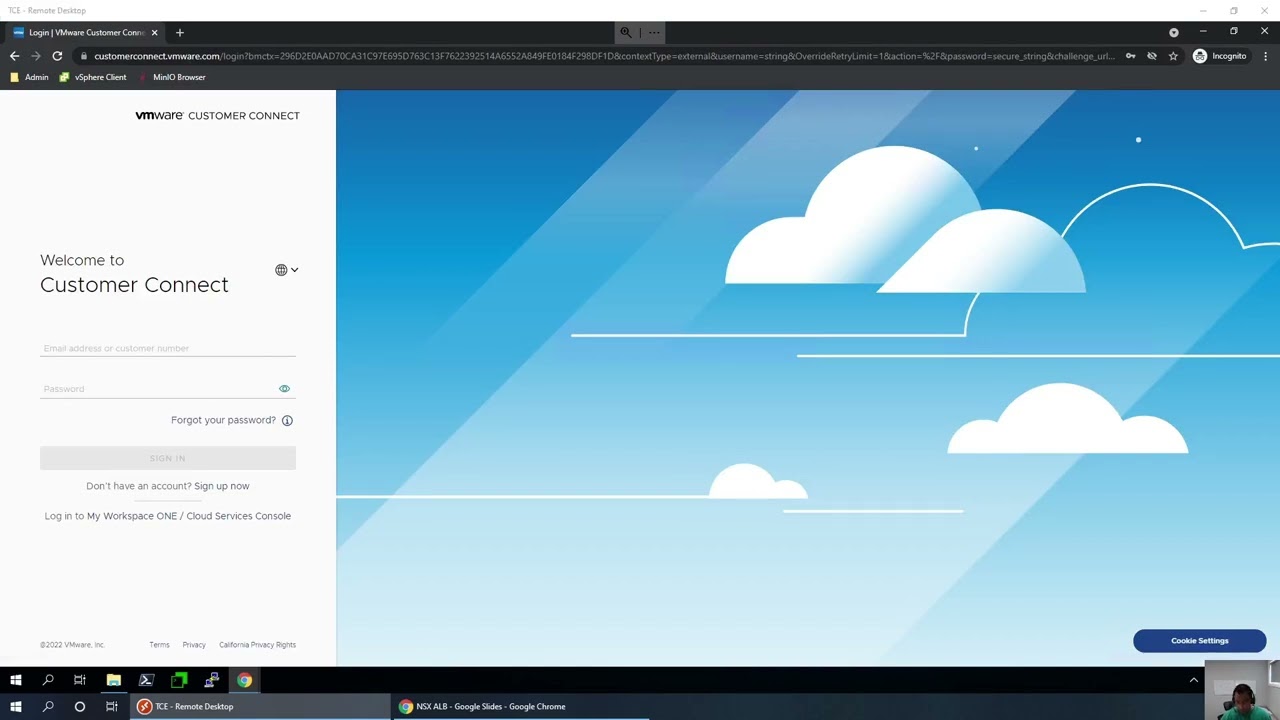Open the Cloud Services Console login link
This screenshot has height=720, width=1280.
point(238,516)
